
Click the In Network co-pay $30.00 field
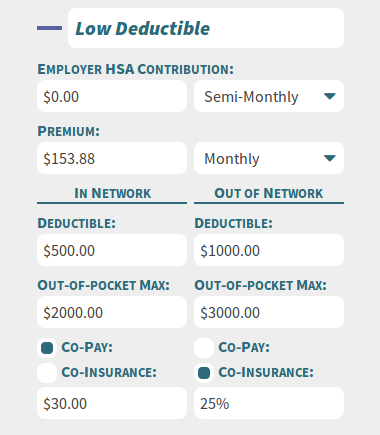[x=112, y=403]
